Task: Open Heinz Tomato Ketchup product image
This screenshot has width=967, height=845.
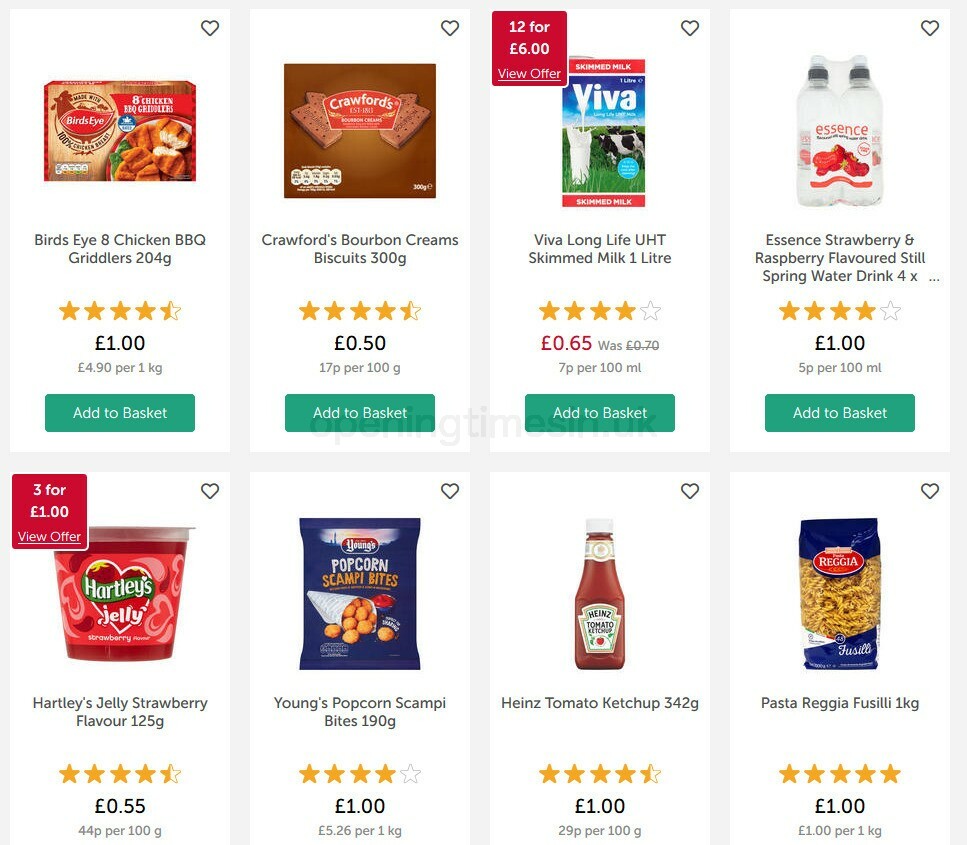Action: tap(600, 594)
